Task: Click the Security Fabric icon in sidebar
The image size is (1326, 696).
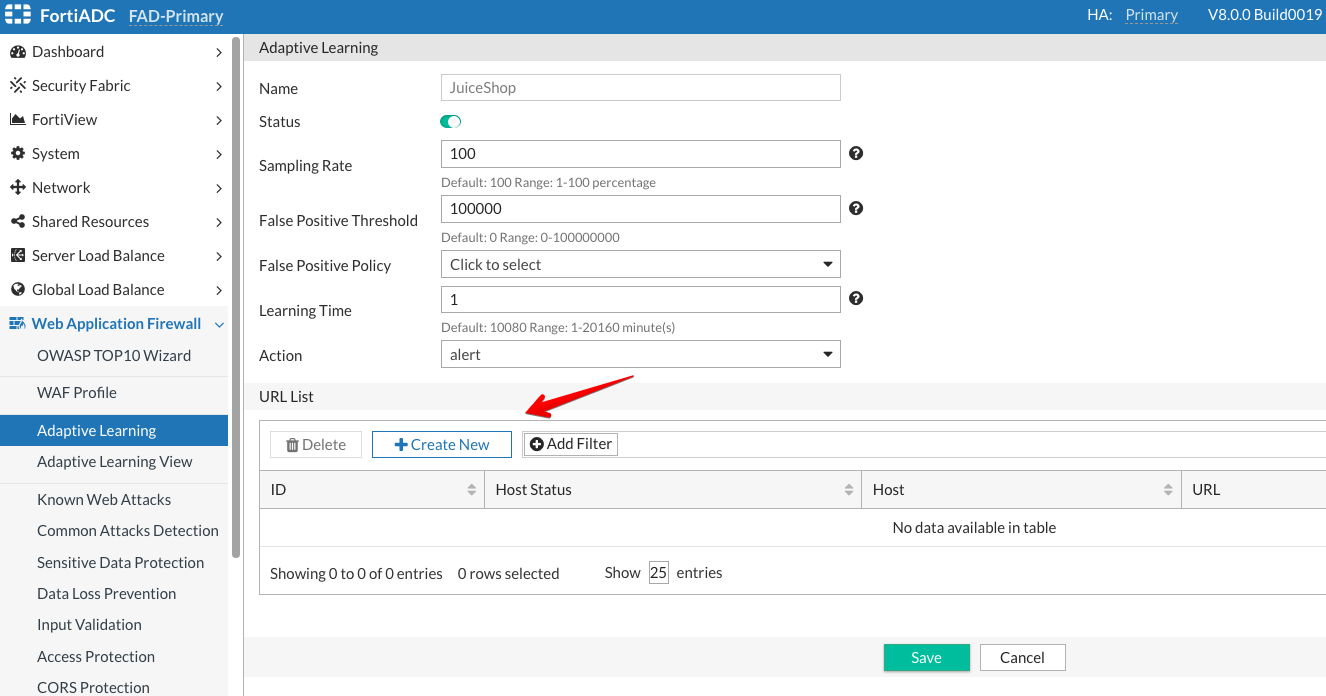Action: tap(17, 86)
